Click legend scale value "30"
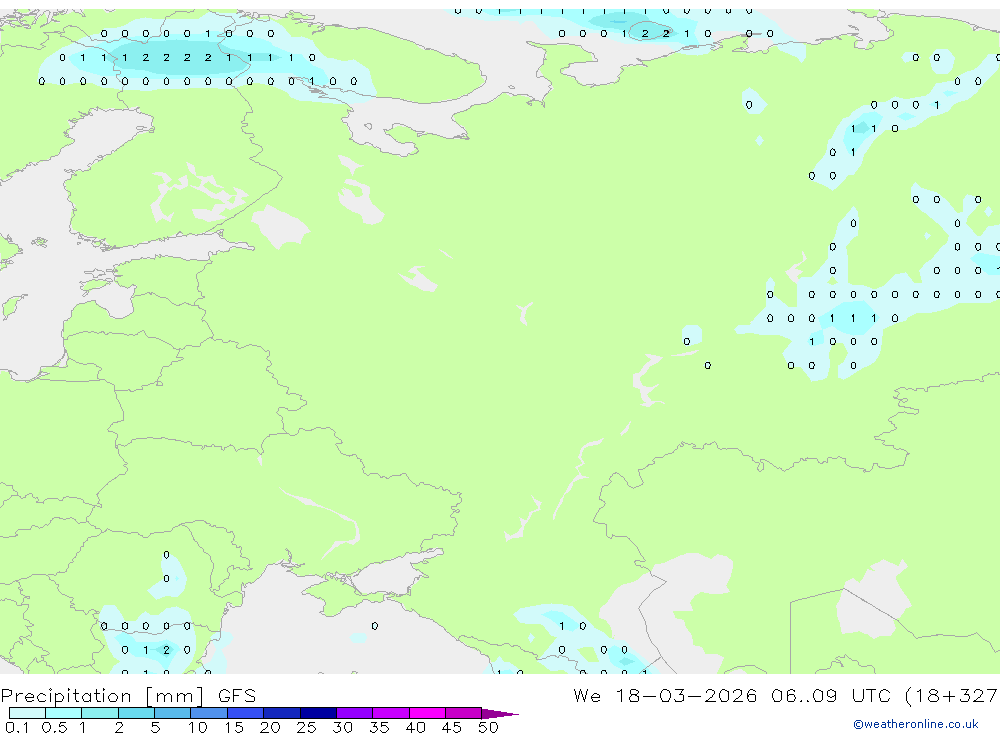This screenshot has width=1000, height=733. tap(342, 727)
